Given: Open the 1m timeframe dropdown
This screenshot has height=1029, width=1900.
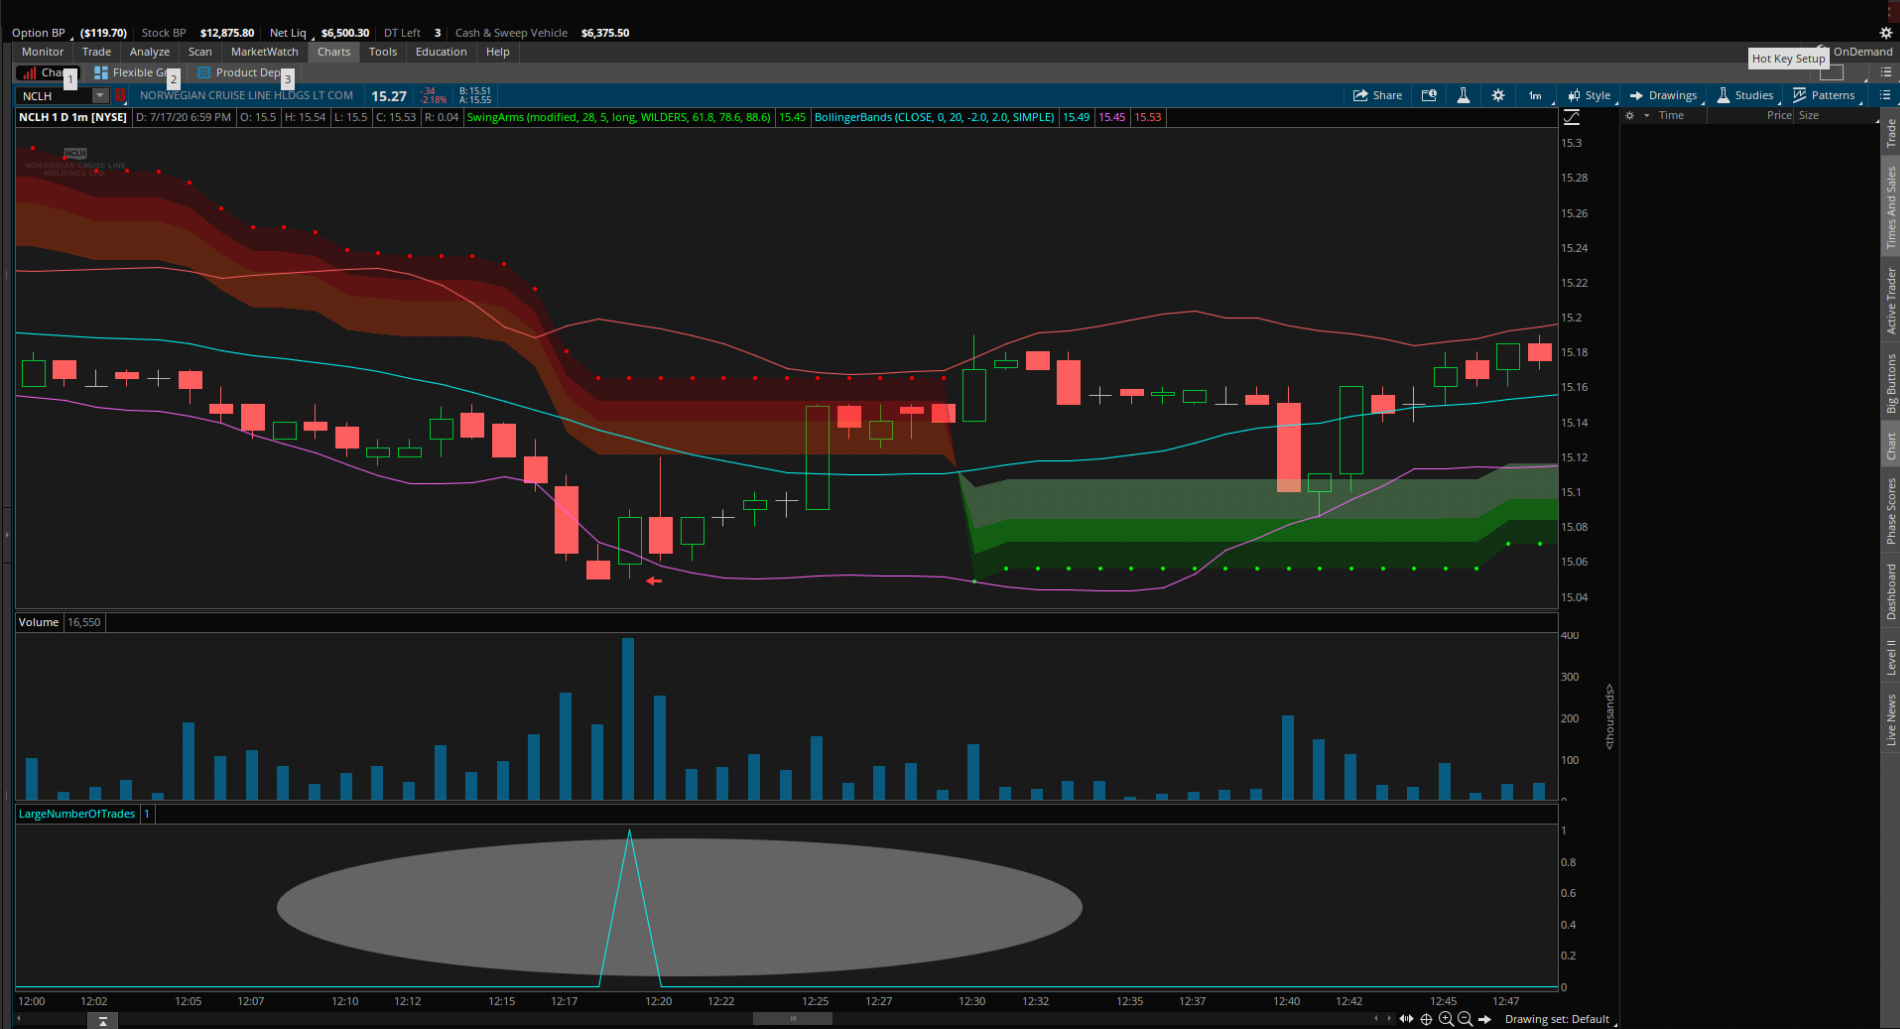Looking at the screenshot, I should pos(1535,96).
